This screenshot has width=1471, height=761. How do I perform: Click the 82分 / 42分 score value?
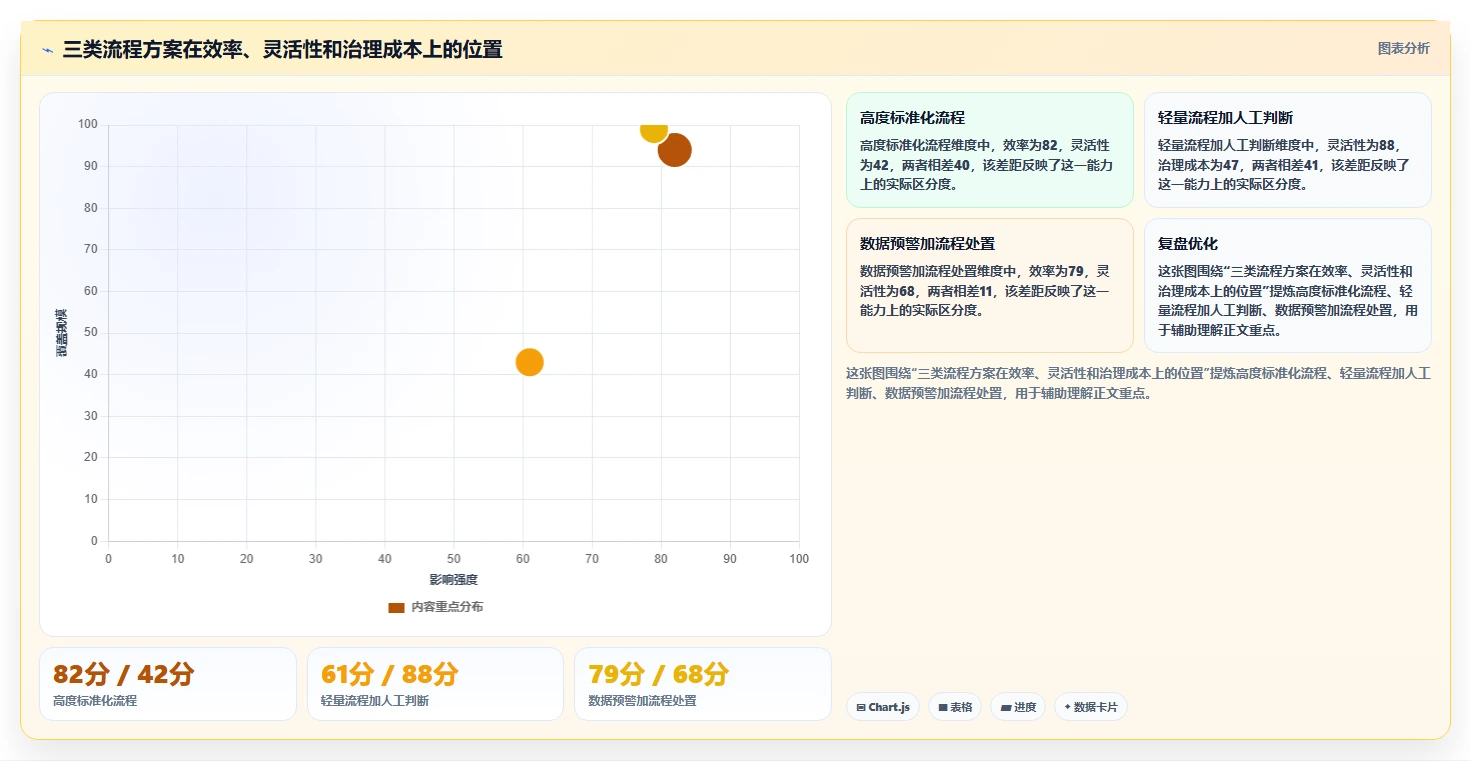click(x=124, y=674)
